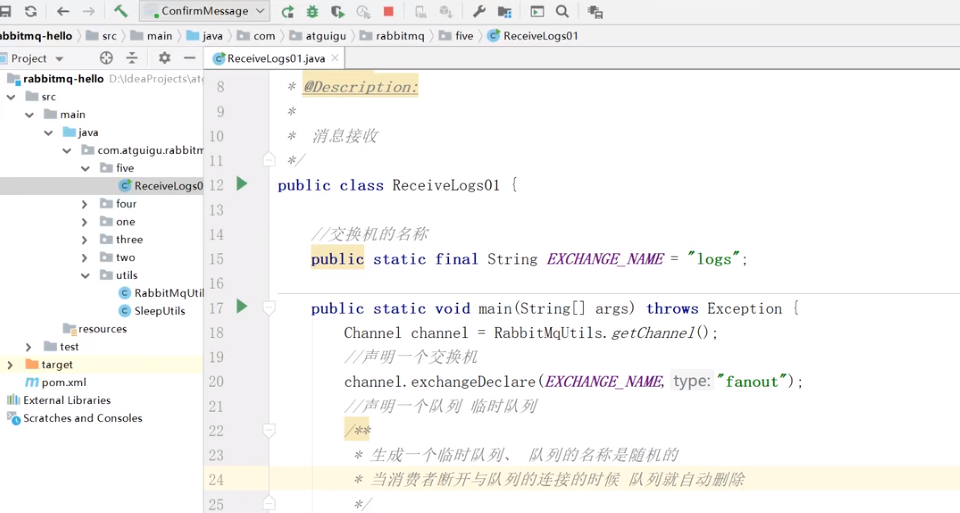The image size is (960, 513).
Task: Expand the four package
Action: (x=85, y=204)
